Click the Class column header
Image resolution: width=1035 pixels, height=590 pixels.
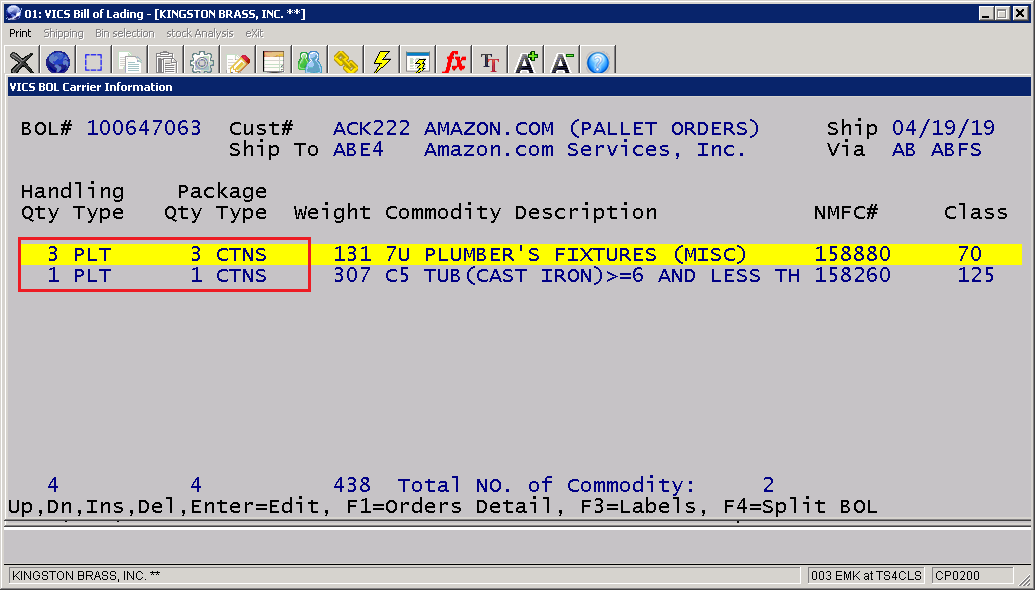point(976,213)
